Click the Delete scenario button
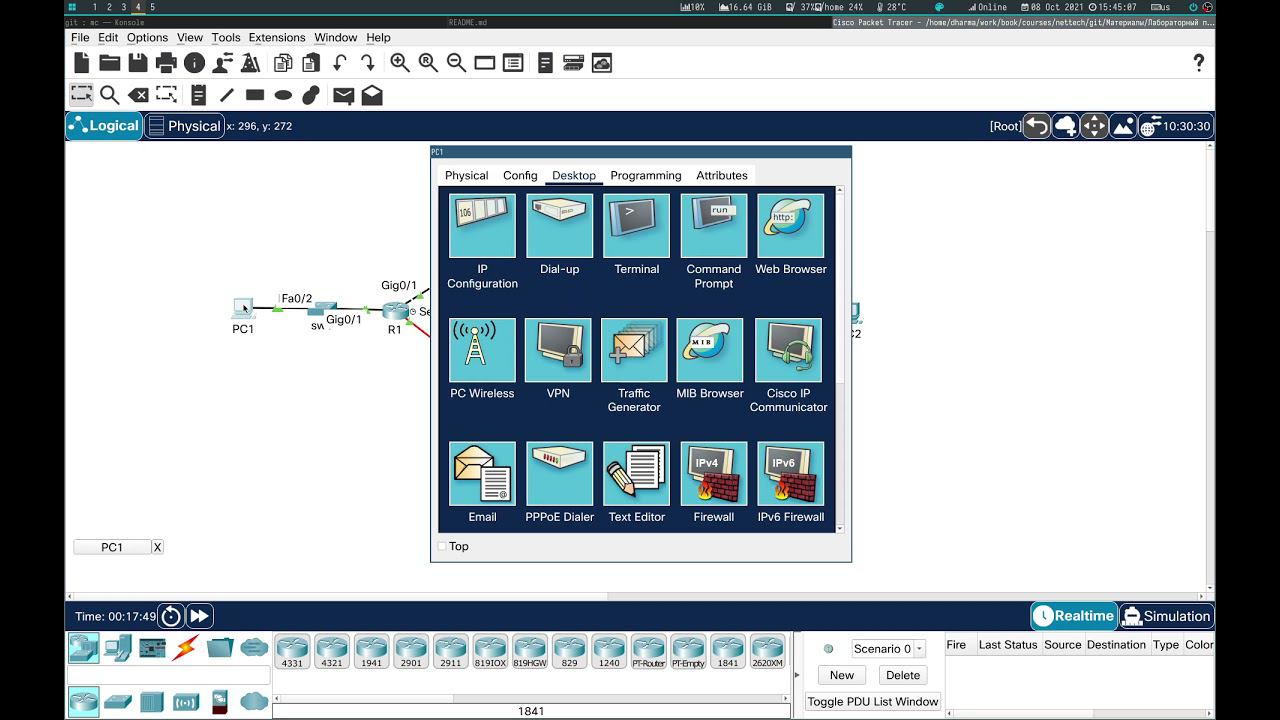The height and width of the screenshot is (720, 1280). tap(903, 675)
